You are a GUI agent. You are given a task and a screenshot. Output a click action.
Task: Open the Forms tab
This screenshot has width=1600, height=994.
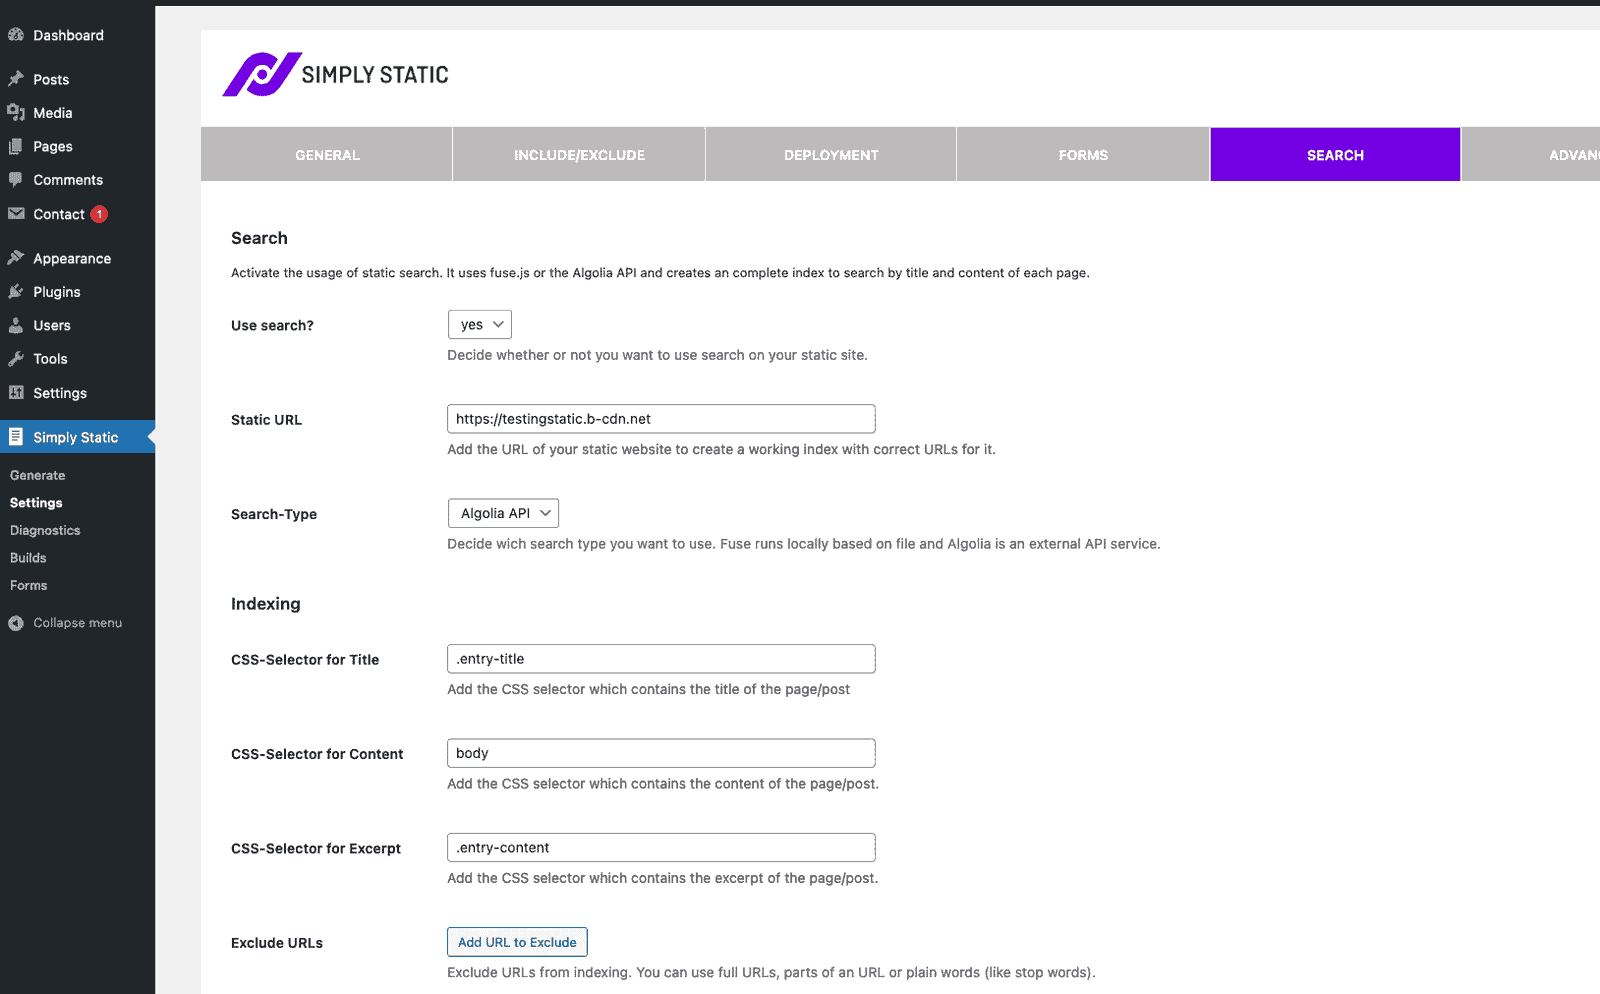pyautogui.click(x=1083, y=155)
